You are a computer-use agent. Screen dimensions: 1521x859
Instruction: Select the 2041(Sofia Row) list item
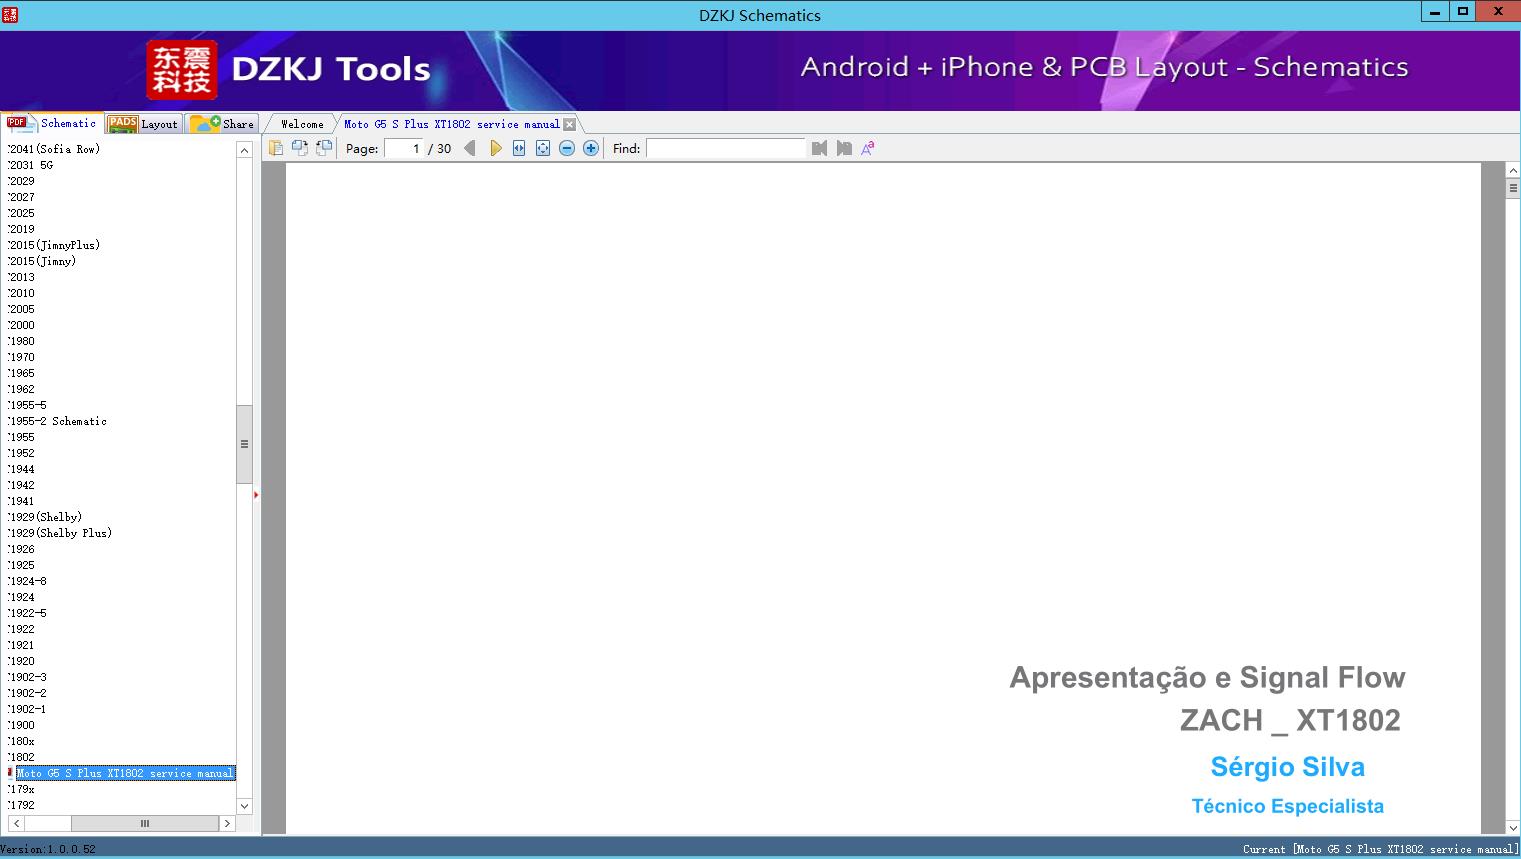tap(54, 149)
